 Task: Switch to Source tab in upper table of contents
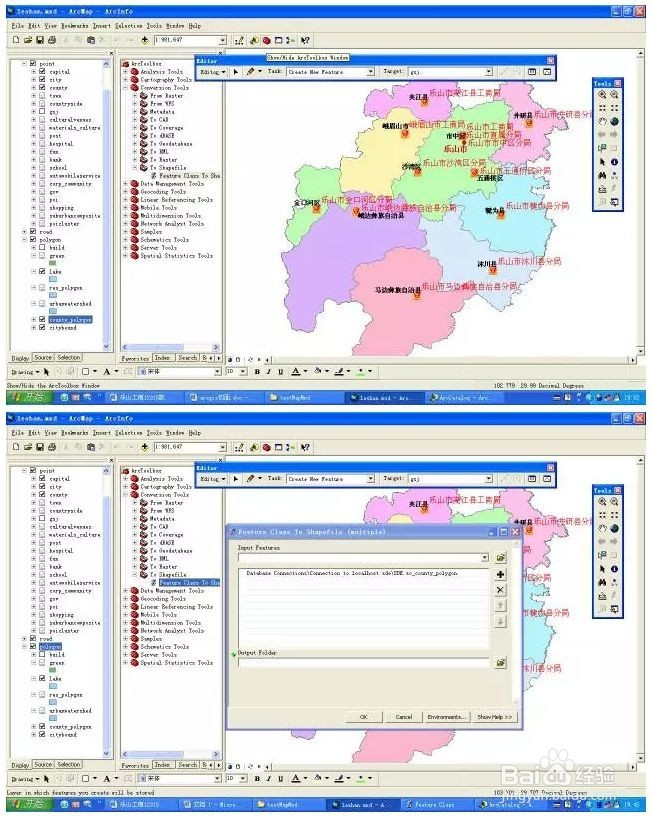(x=43, y=358)
